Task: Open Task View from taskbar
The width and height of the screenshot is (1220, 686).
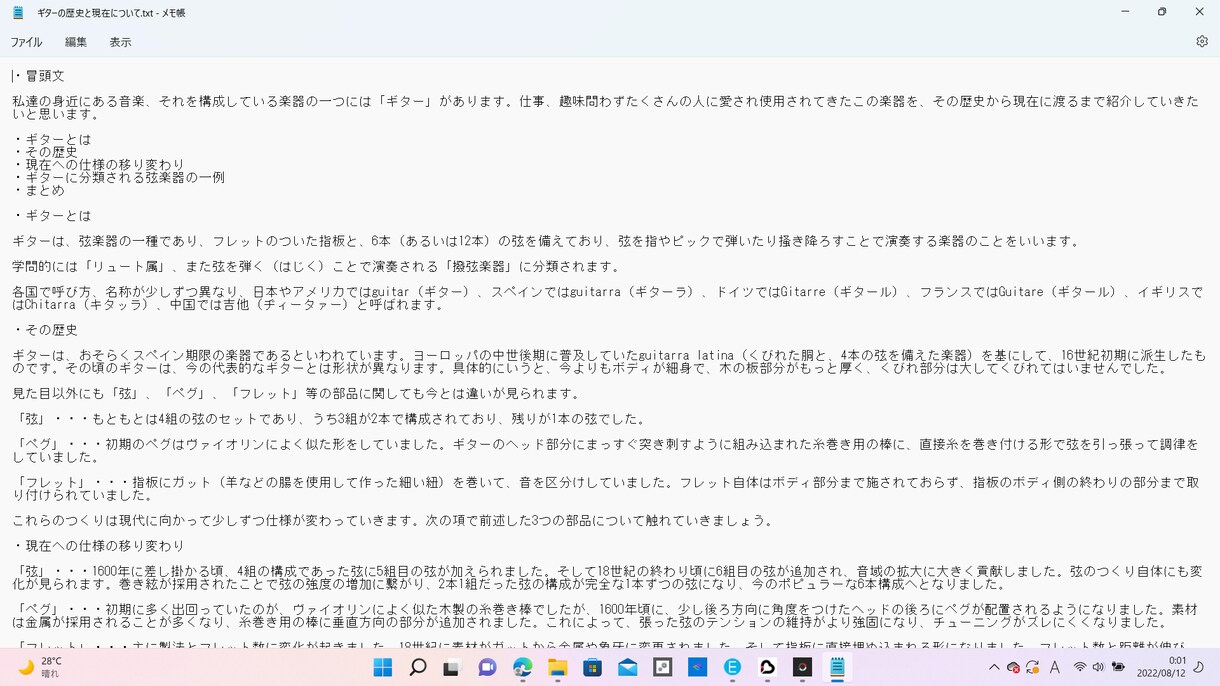Action: click(452, 667)
